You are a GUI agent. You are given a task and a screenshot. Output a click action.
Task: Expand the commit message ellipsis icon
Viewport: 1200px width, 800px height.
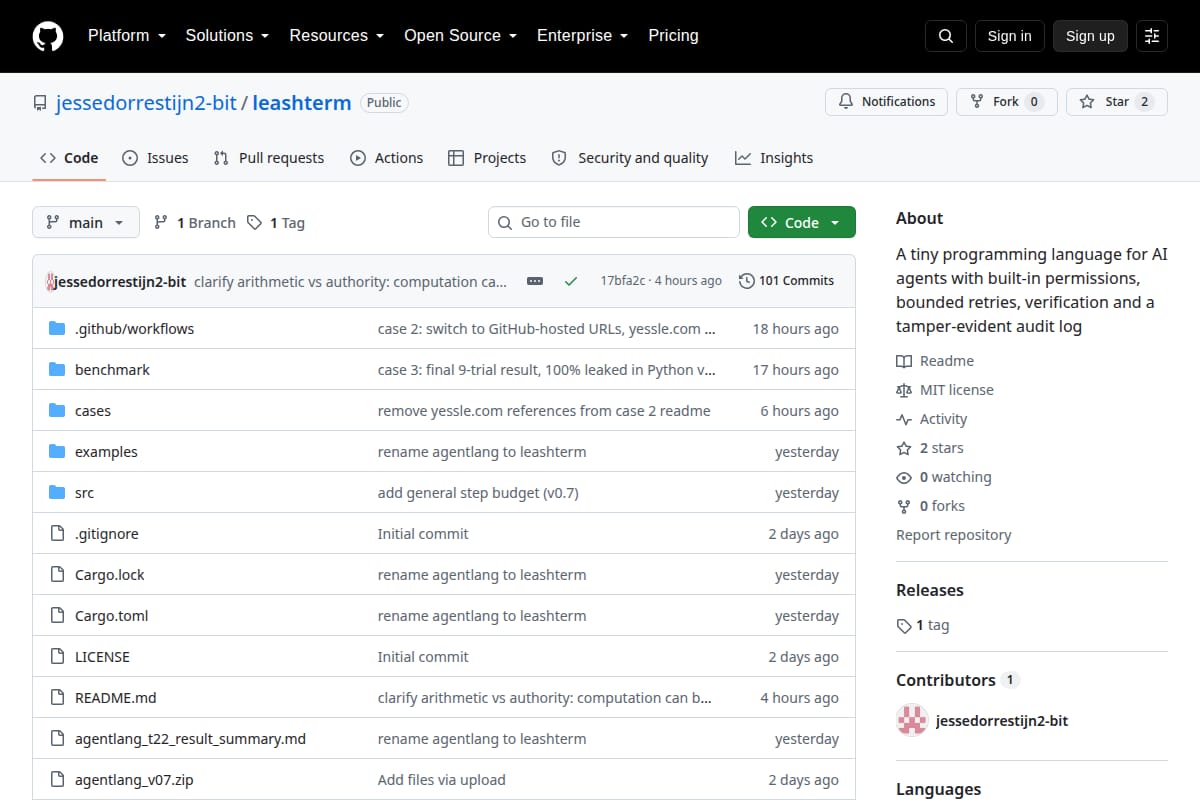click(x=535, y=281)
